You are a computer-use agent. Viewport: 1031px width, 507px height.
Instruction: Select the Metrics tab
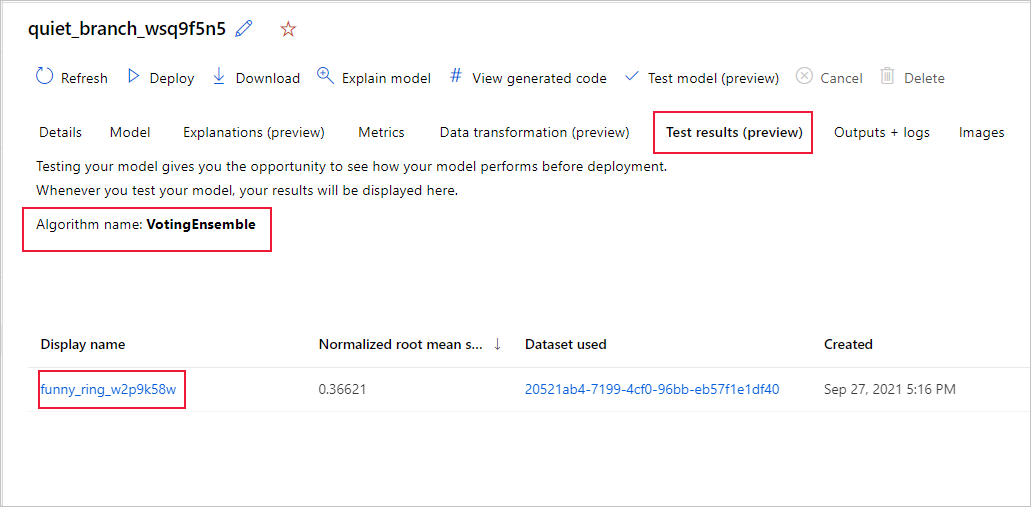click(381, 132)
